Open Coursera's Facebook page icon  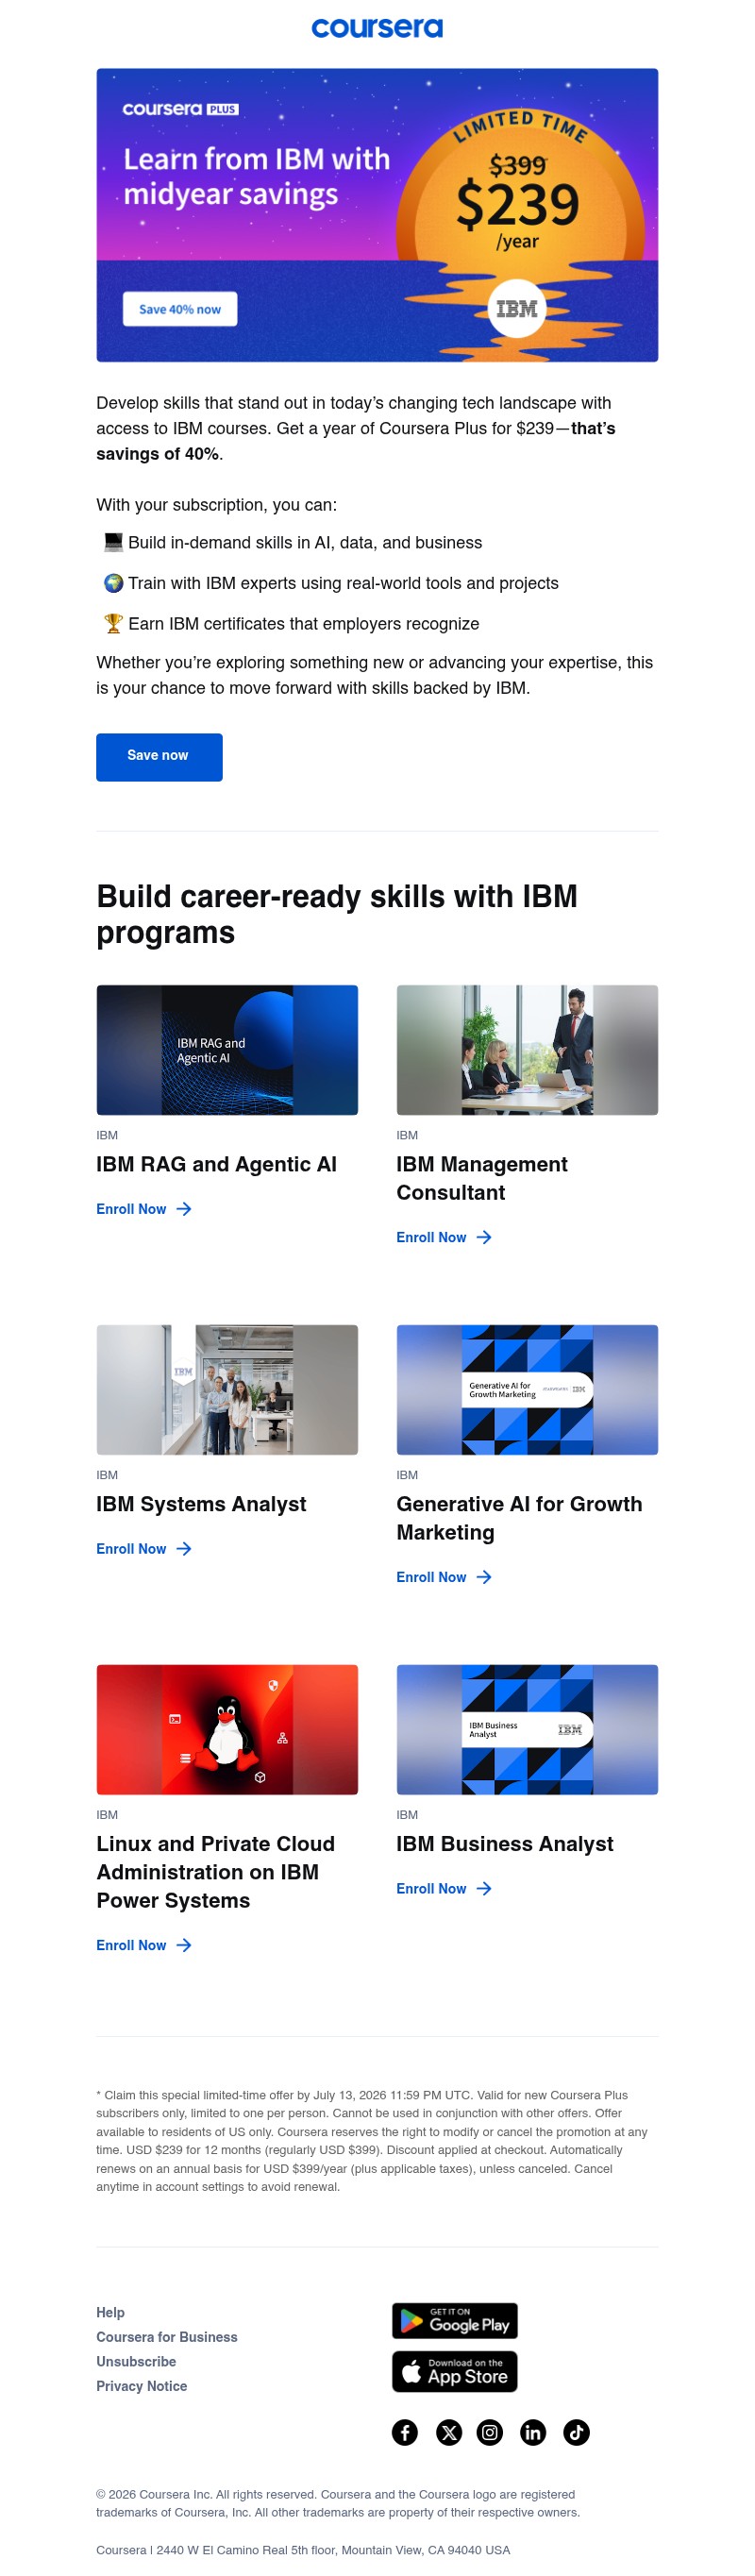coord(405,2432)
